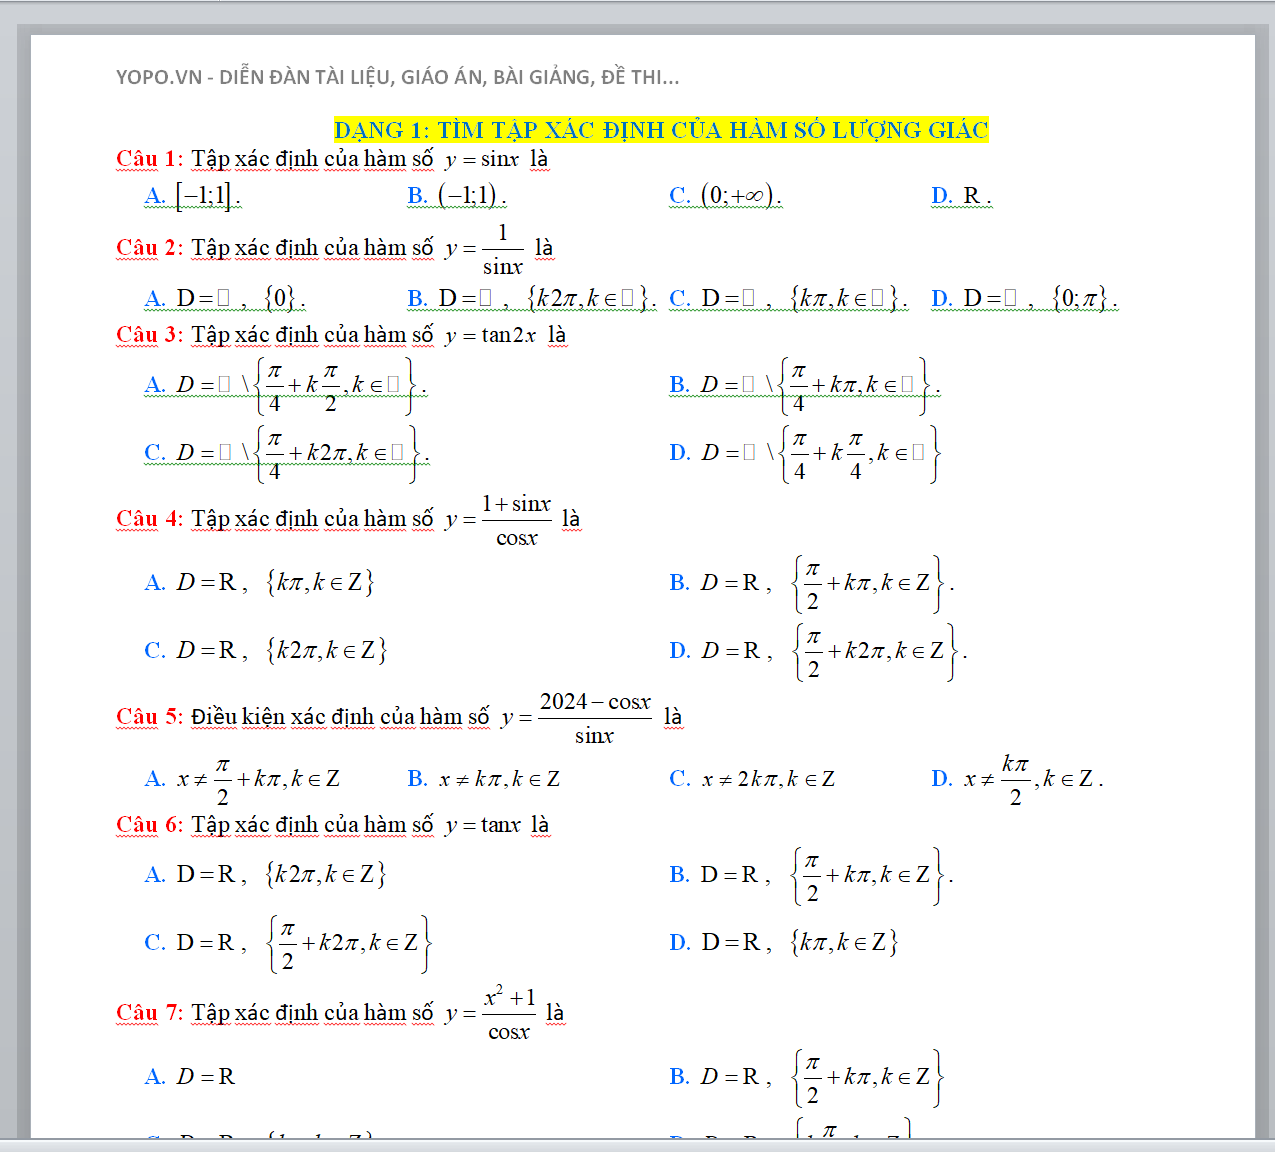The width and height of the screenshot is (1275, 1152).
Task: Select answer C with kπ in Câu 2
Action: [788, 298]
